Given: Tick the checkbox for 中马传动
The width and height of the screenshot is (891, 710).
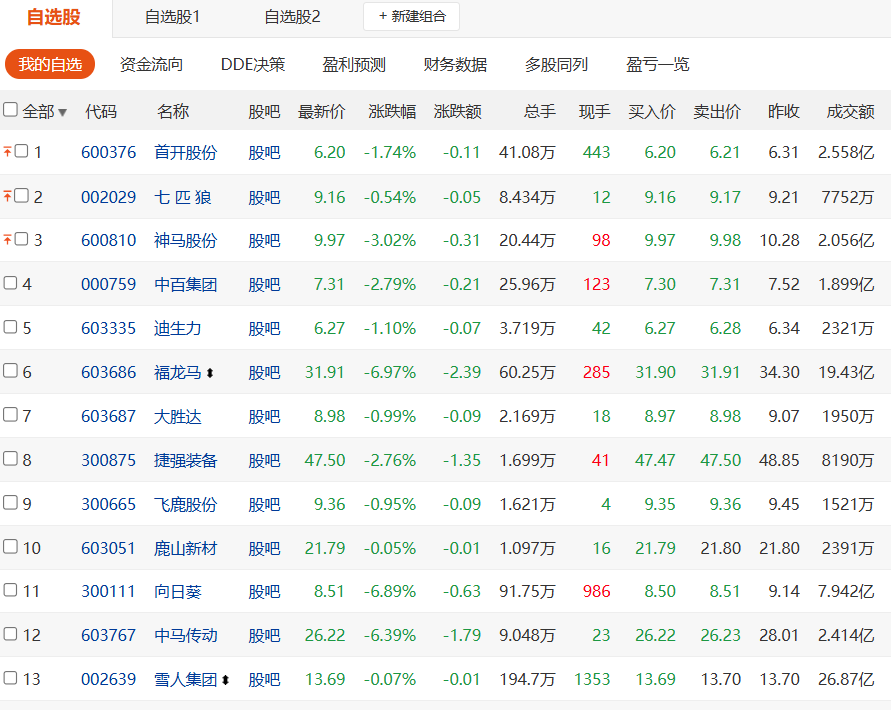Looking at the screenshot, I should 10,634.
